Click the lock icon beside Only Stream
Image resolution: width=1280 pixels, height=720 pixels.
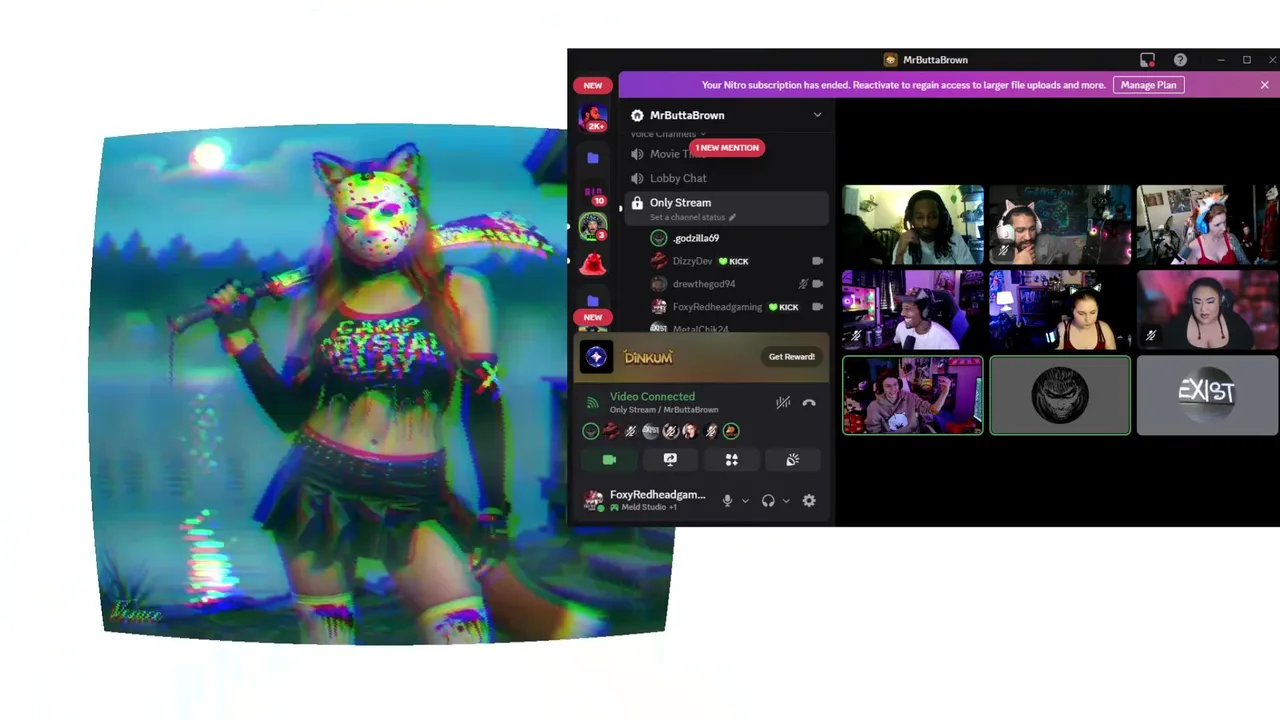click(x=637, y=203)
